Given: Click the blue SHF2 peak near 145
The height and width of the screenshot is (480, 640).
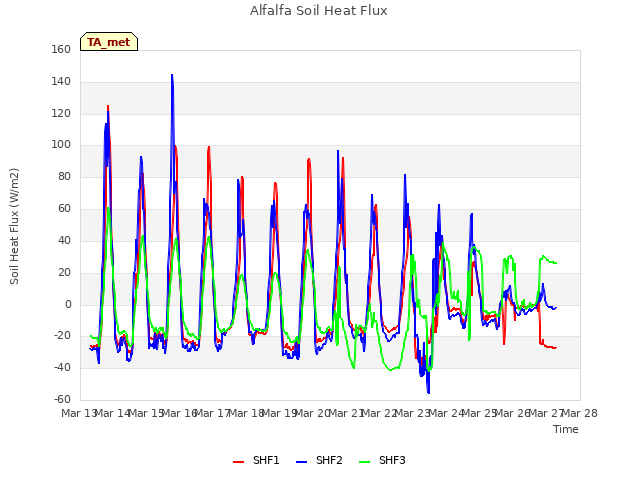Looking at the screenshot, I should [172, 75].
